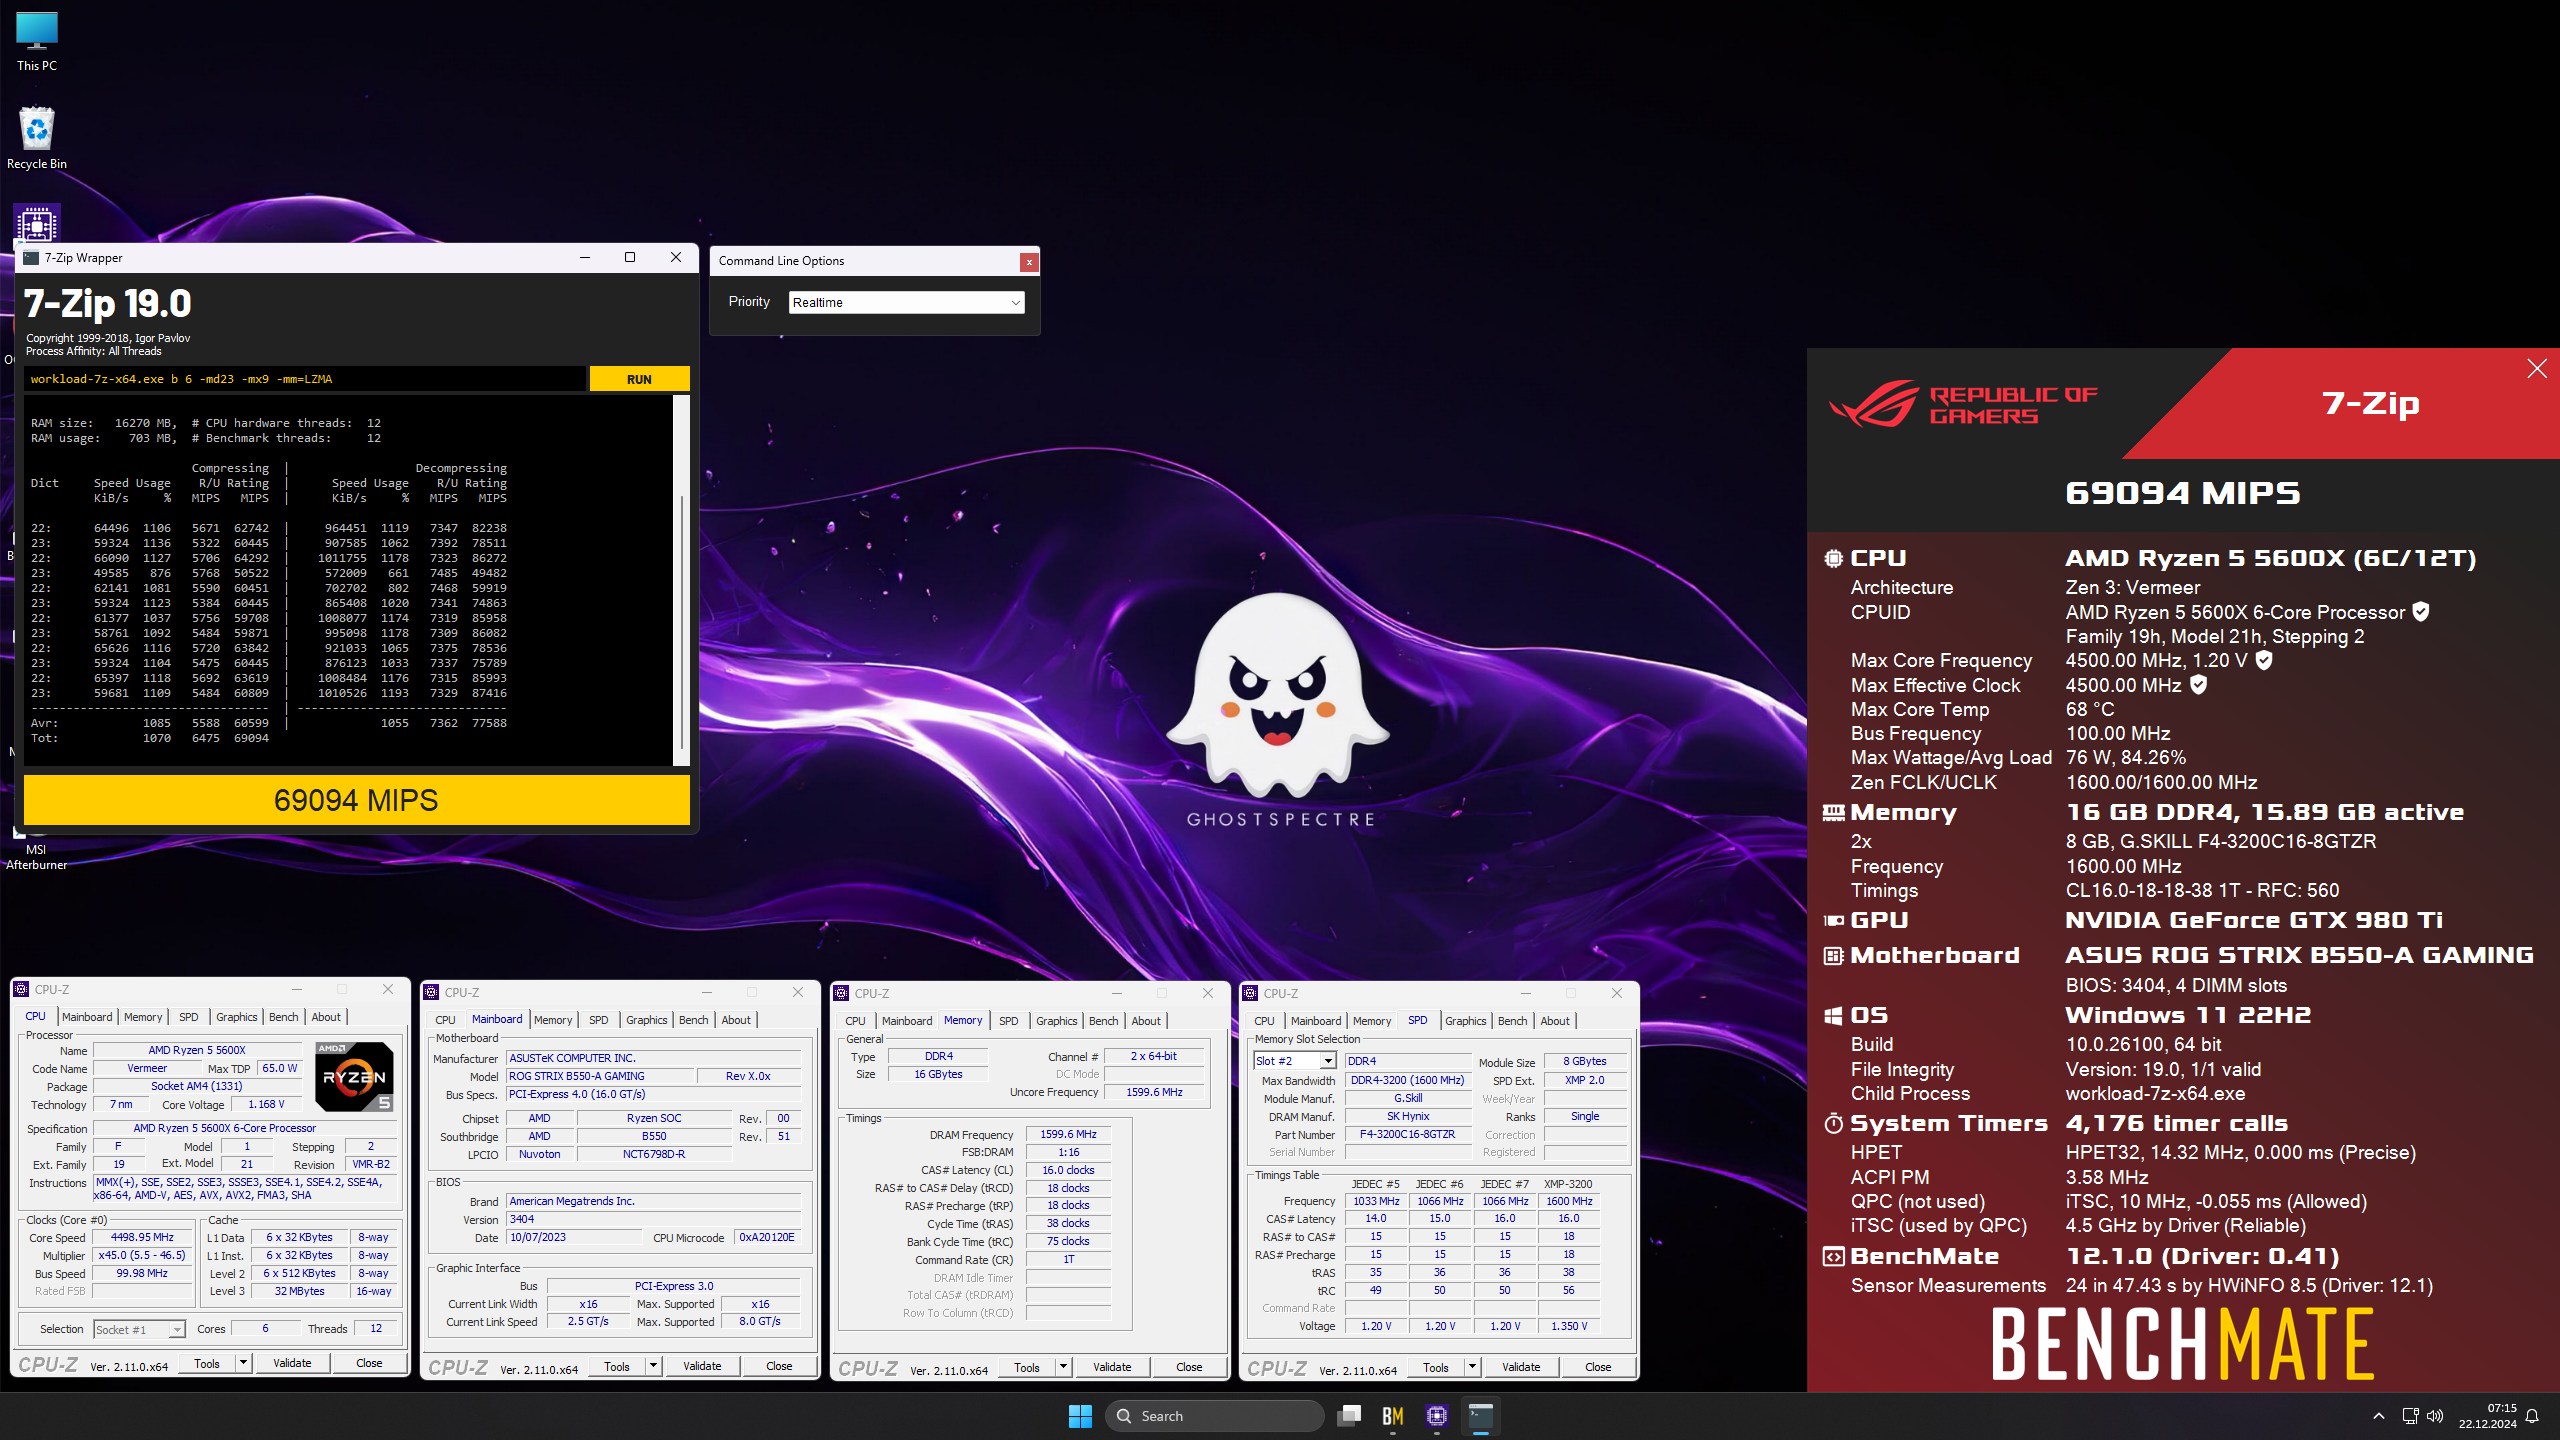Select Mainboard tab in CPU-Z CPU window

tap(87, 1017)
